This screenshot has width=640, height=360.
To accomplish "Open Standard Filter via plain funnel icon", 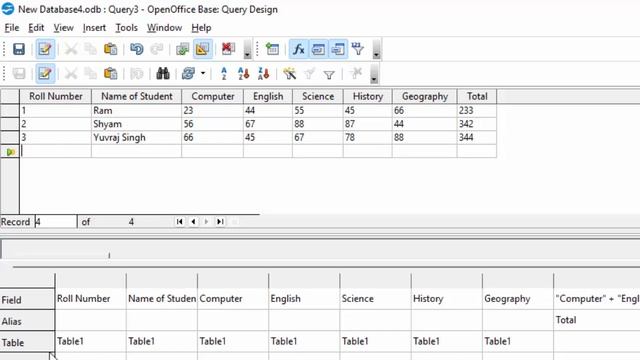I will pyautogui.click(x=329, y=74).
